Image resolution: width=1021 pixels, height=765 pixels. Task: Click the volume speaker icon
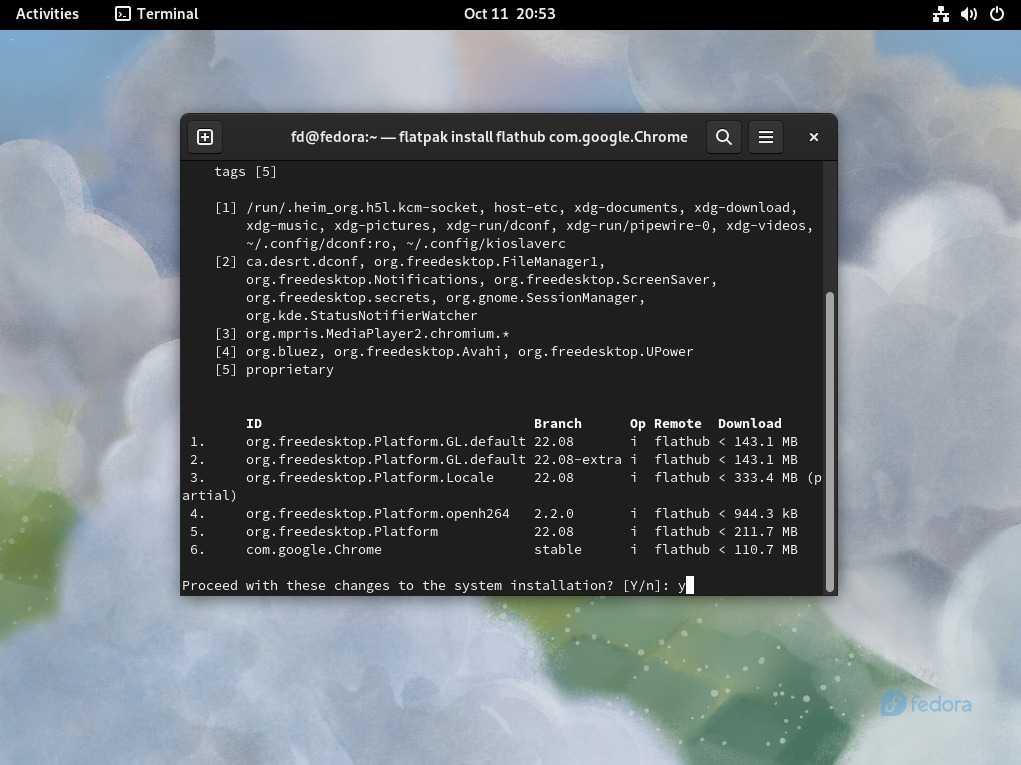[968, 14]
